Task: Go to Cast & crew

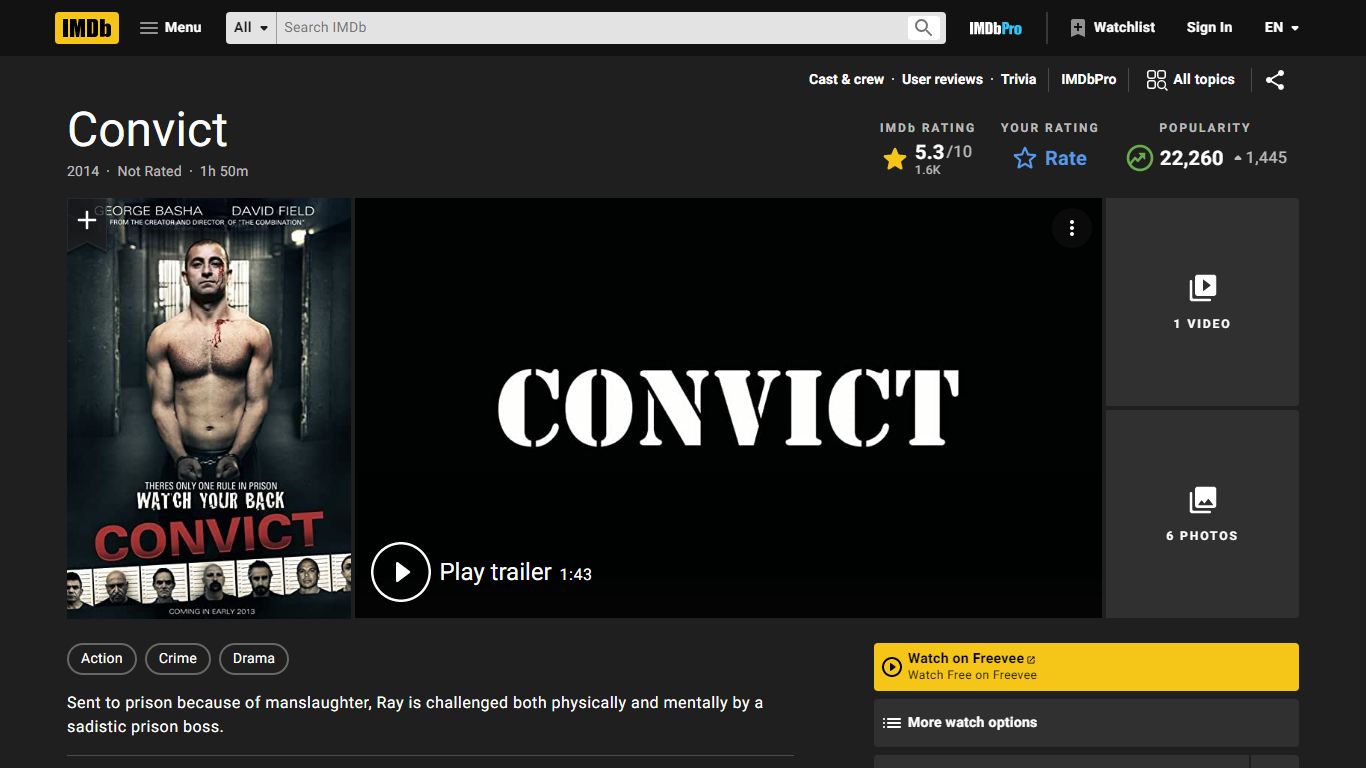Action: tap(846, 80)
